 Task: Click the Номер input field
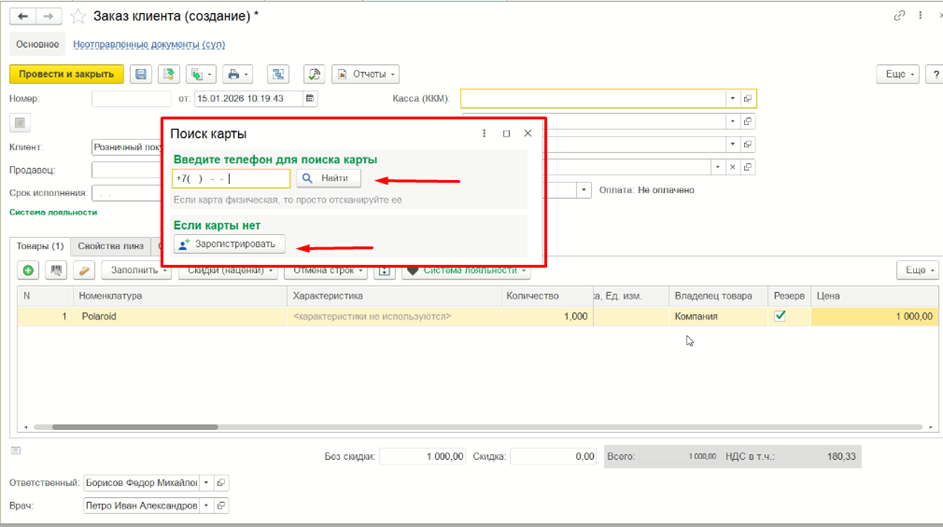[x=131, y=98]
